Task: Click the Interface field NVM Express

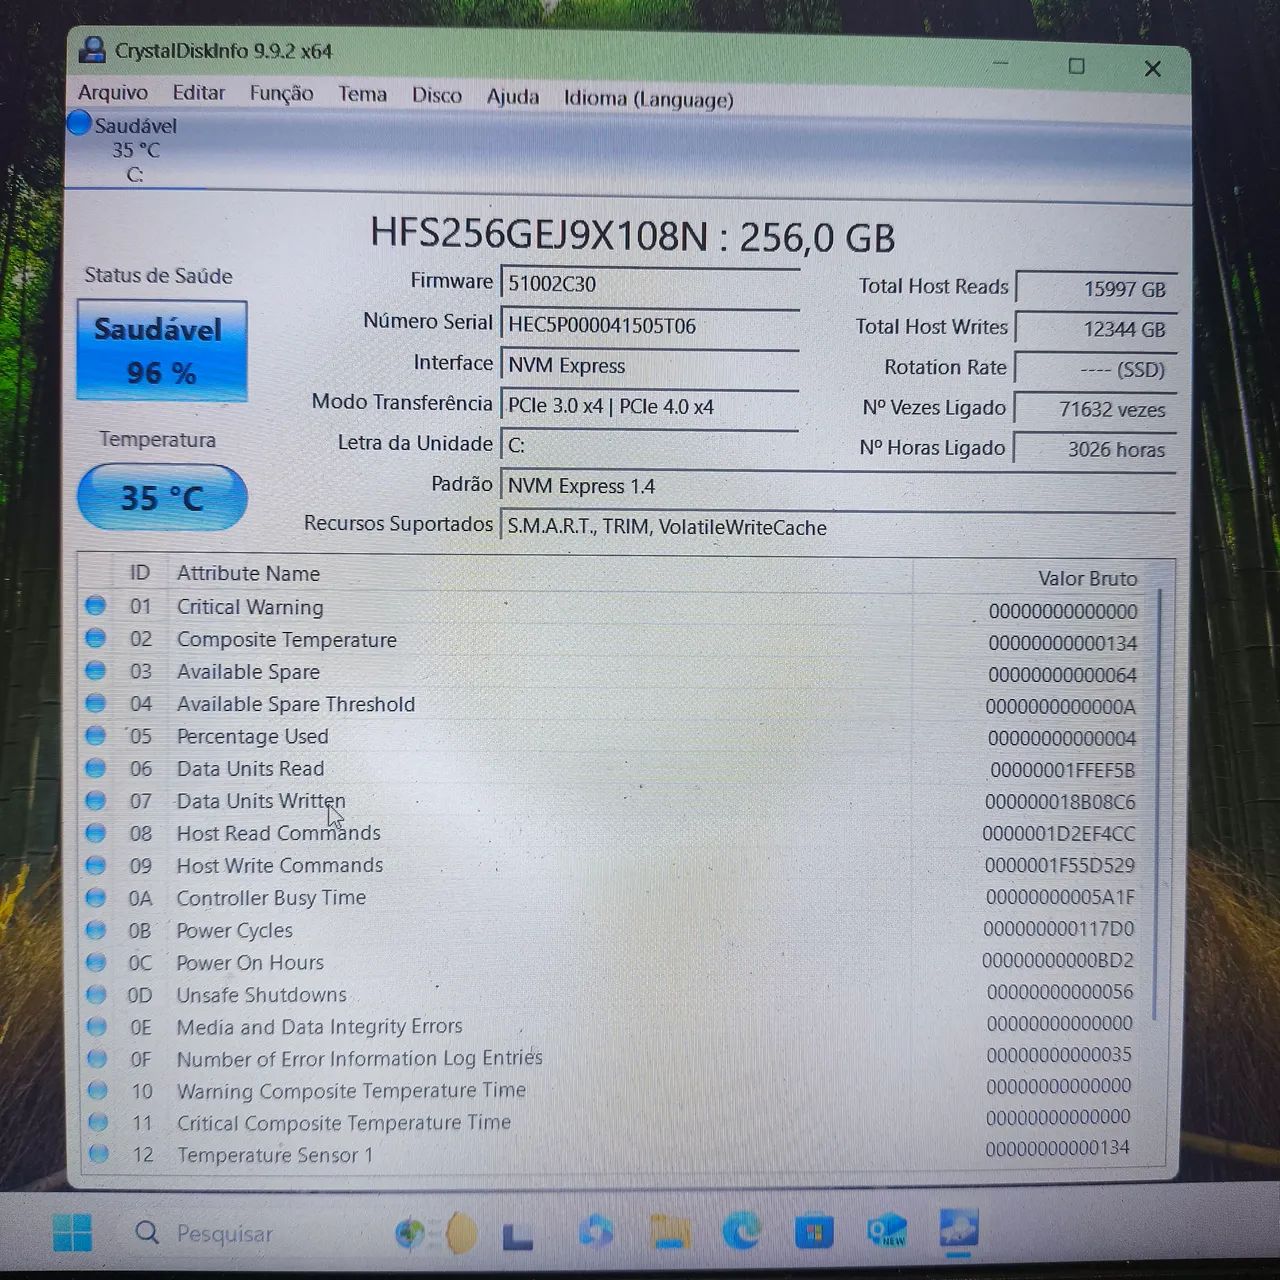Action: pyautogui.click(x=649, y=366)
